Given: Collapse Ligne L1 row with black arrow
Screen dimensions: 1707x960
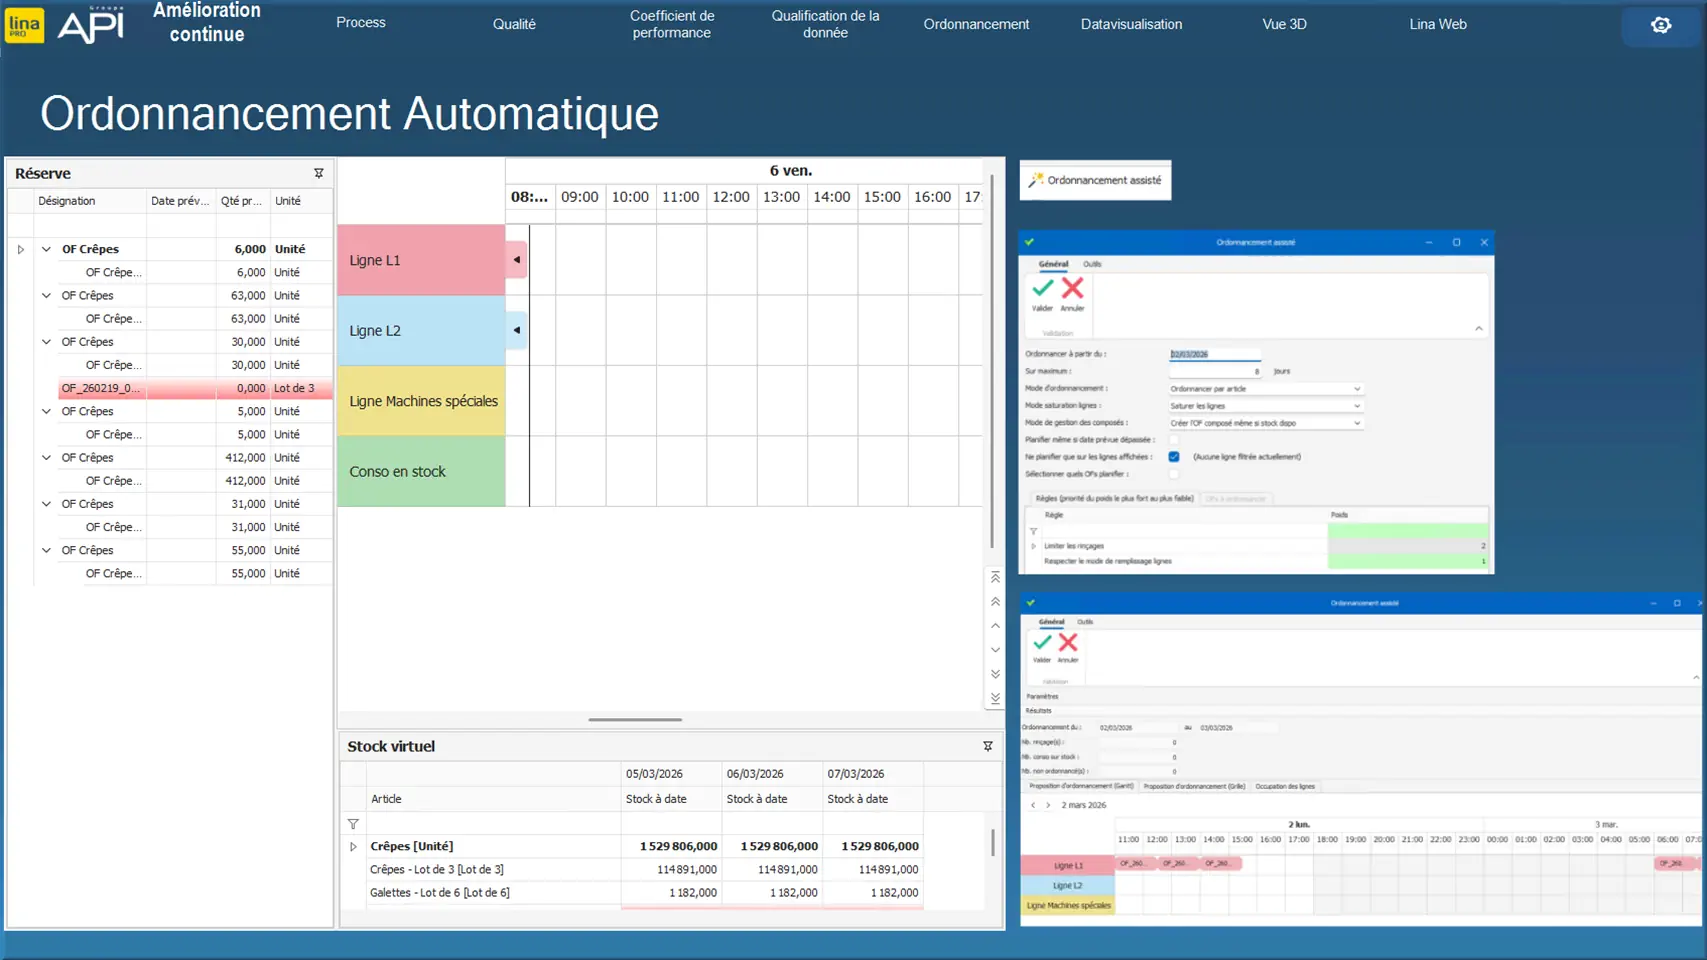Looking at the screenshot, I should pos(517,260).
